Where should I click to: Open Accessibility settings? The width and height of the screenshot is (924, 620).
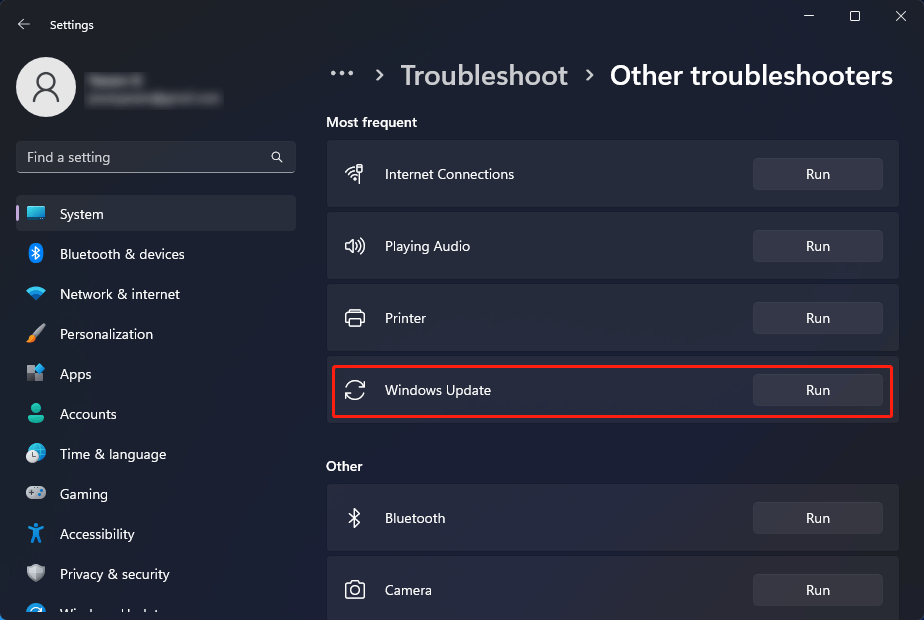[x=156, y=534]
